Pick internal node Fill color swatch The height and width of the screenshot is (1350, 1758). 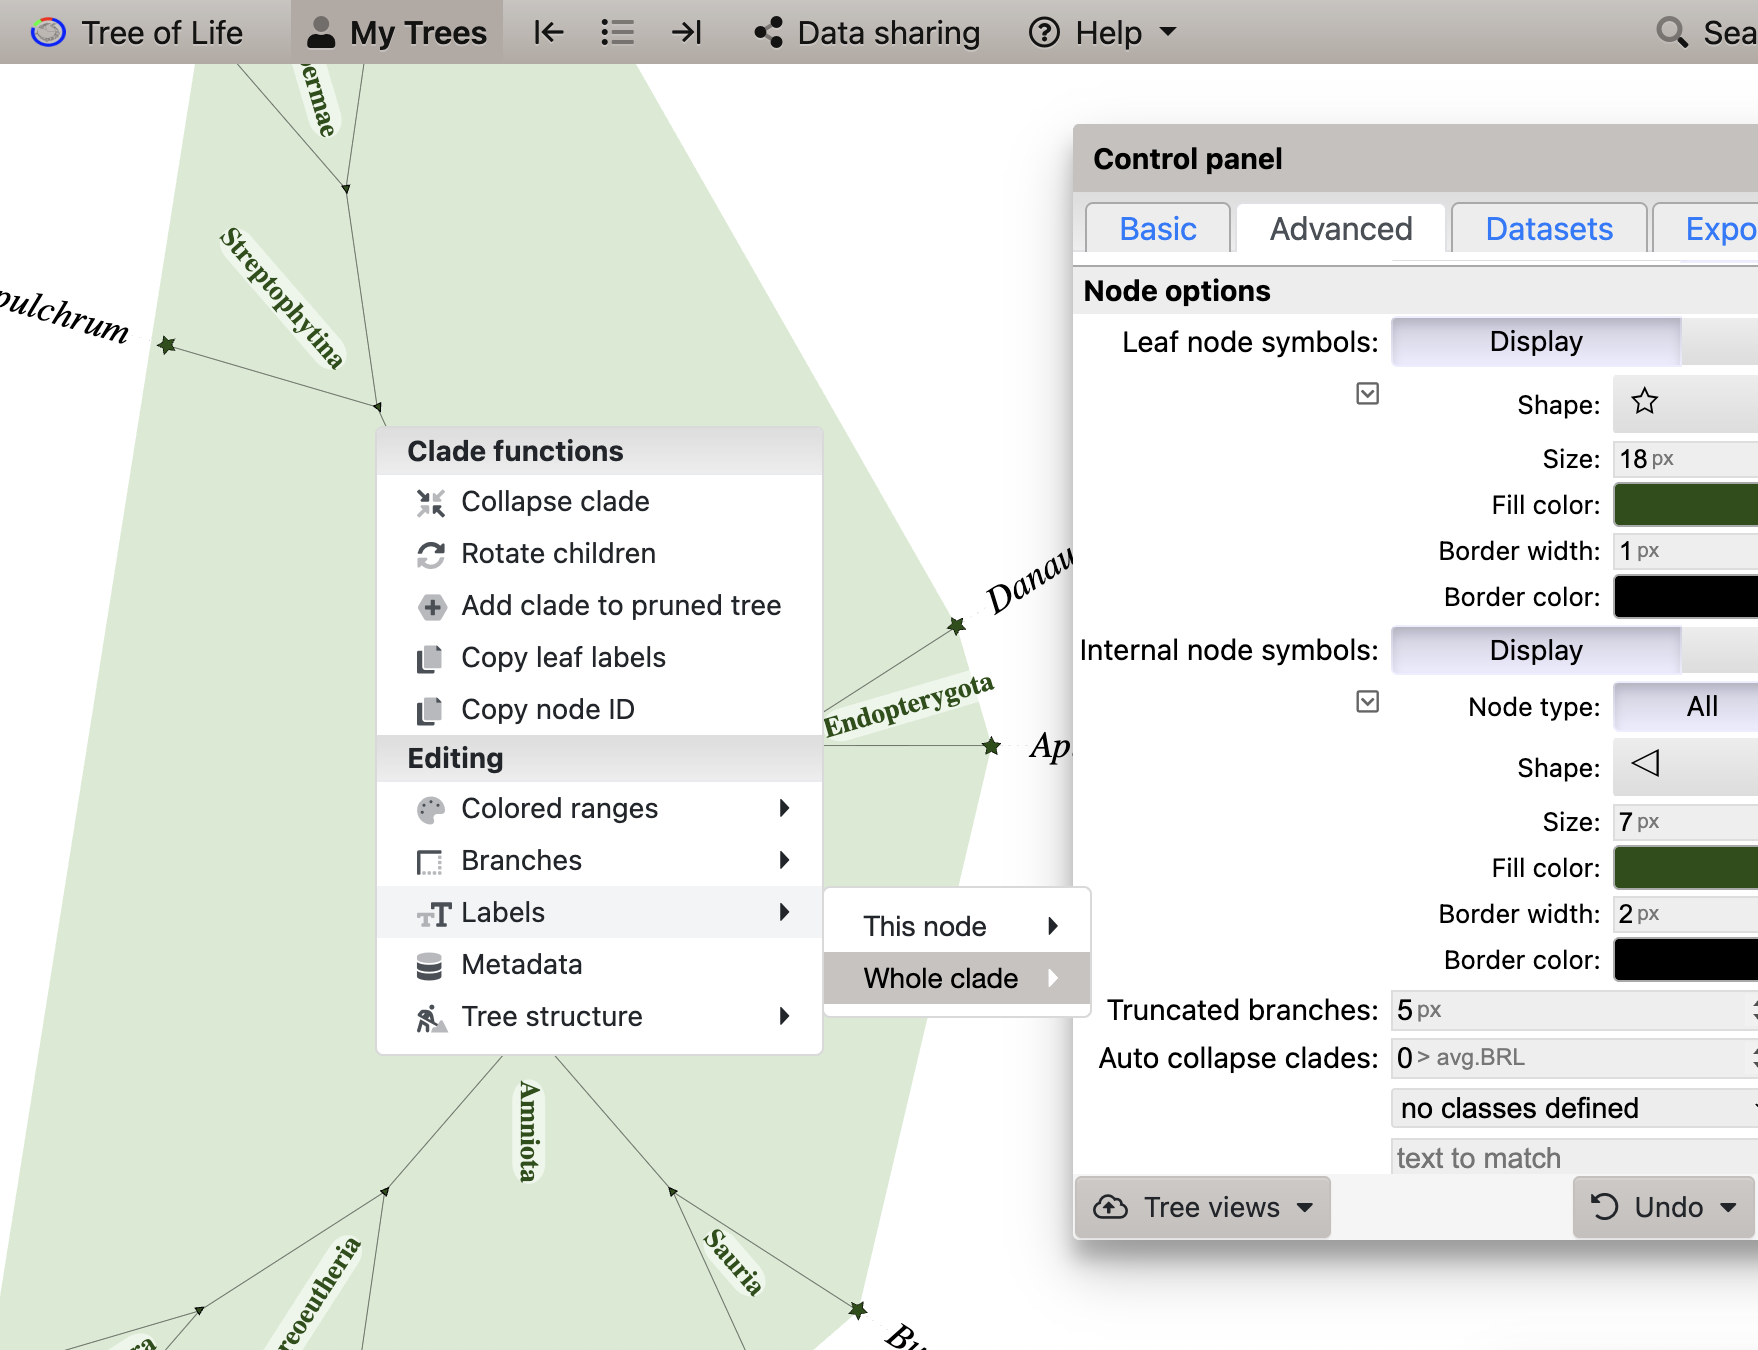point(1686,868)
